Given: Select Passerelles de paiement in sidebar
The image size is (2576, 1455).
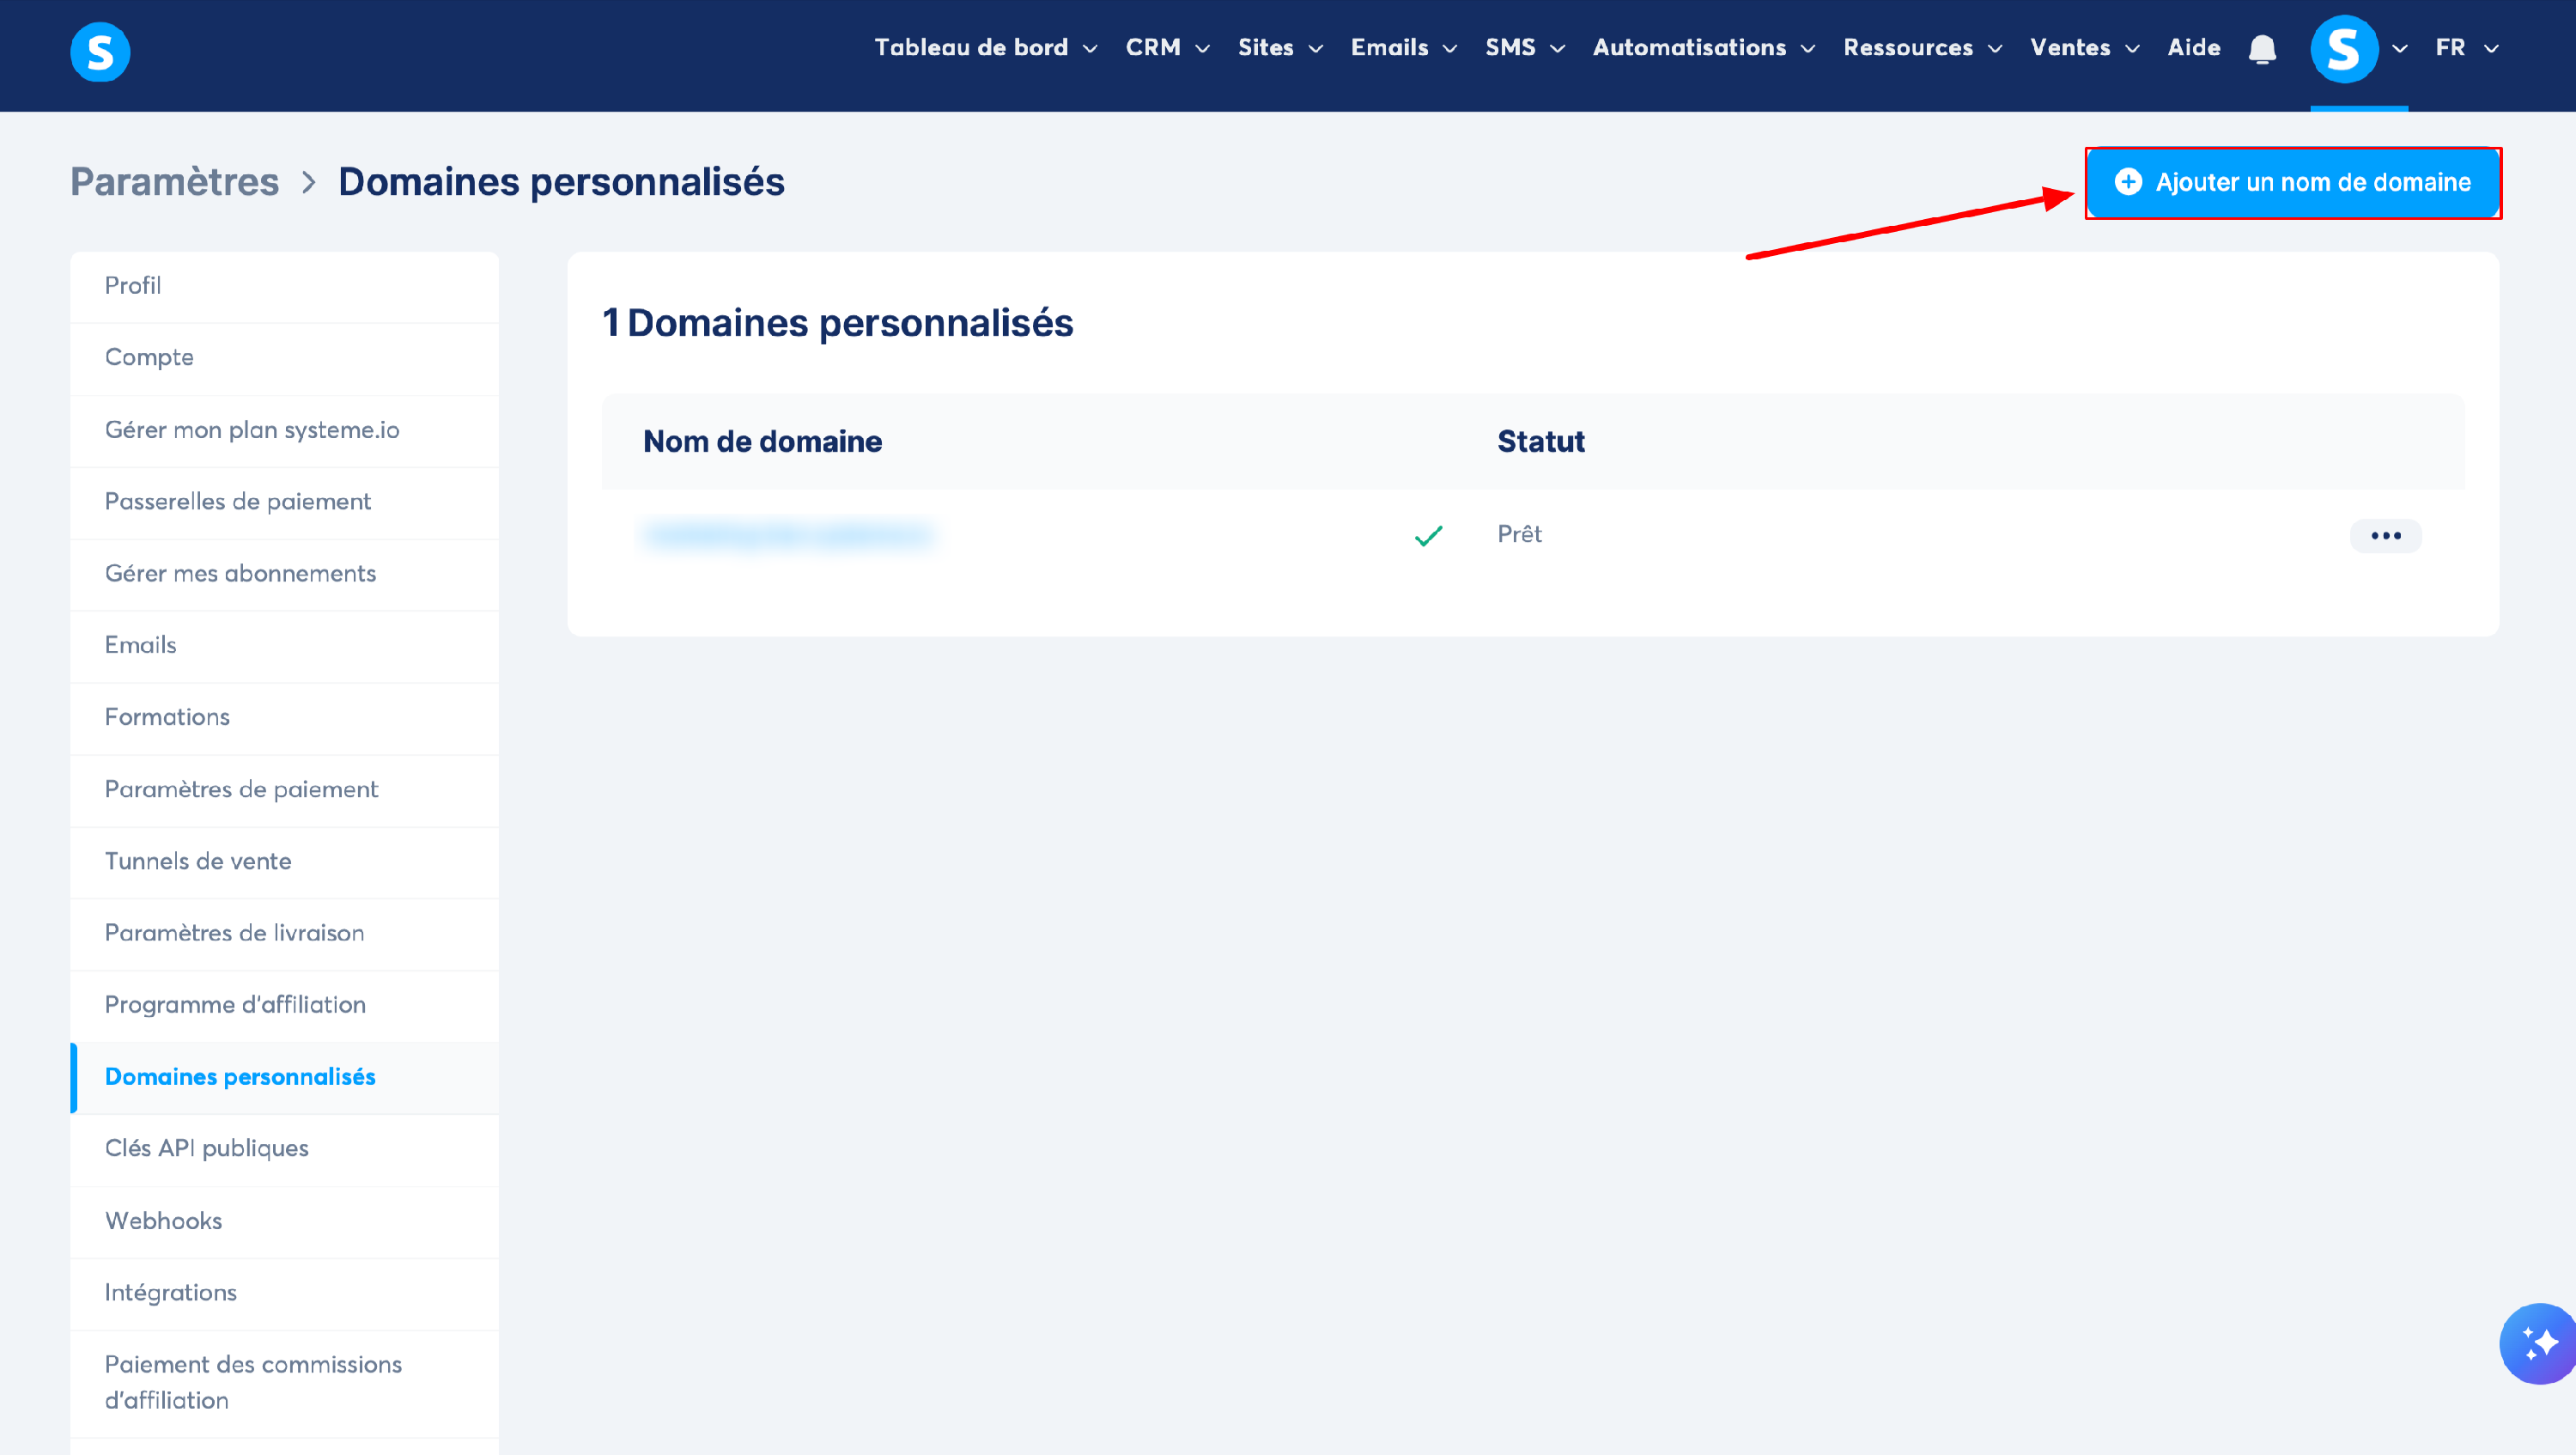Looking at the screenshot, I should click(237, 502).
